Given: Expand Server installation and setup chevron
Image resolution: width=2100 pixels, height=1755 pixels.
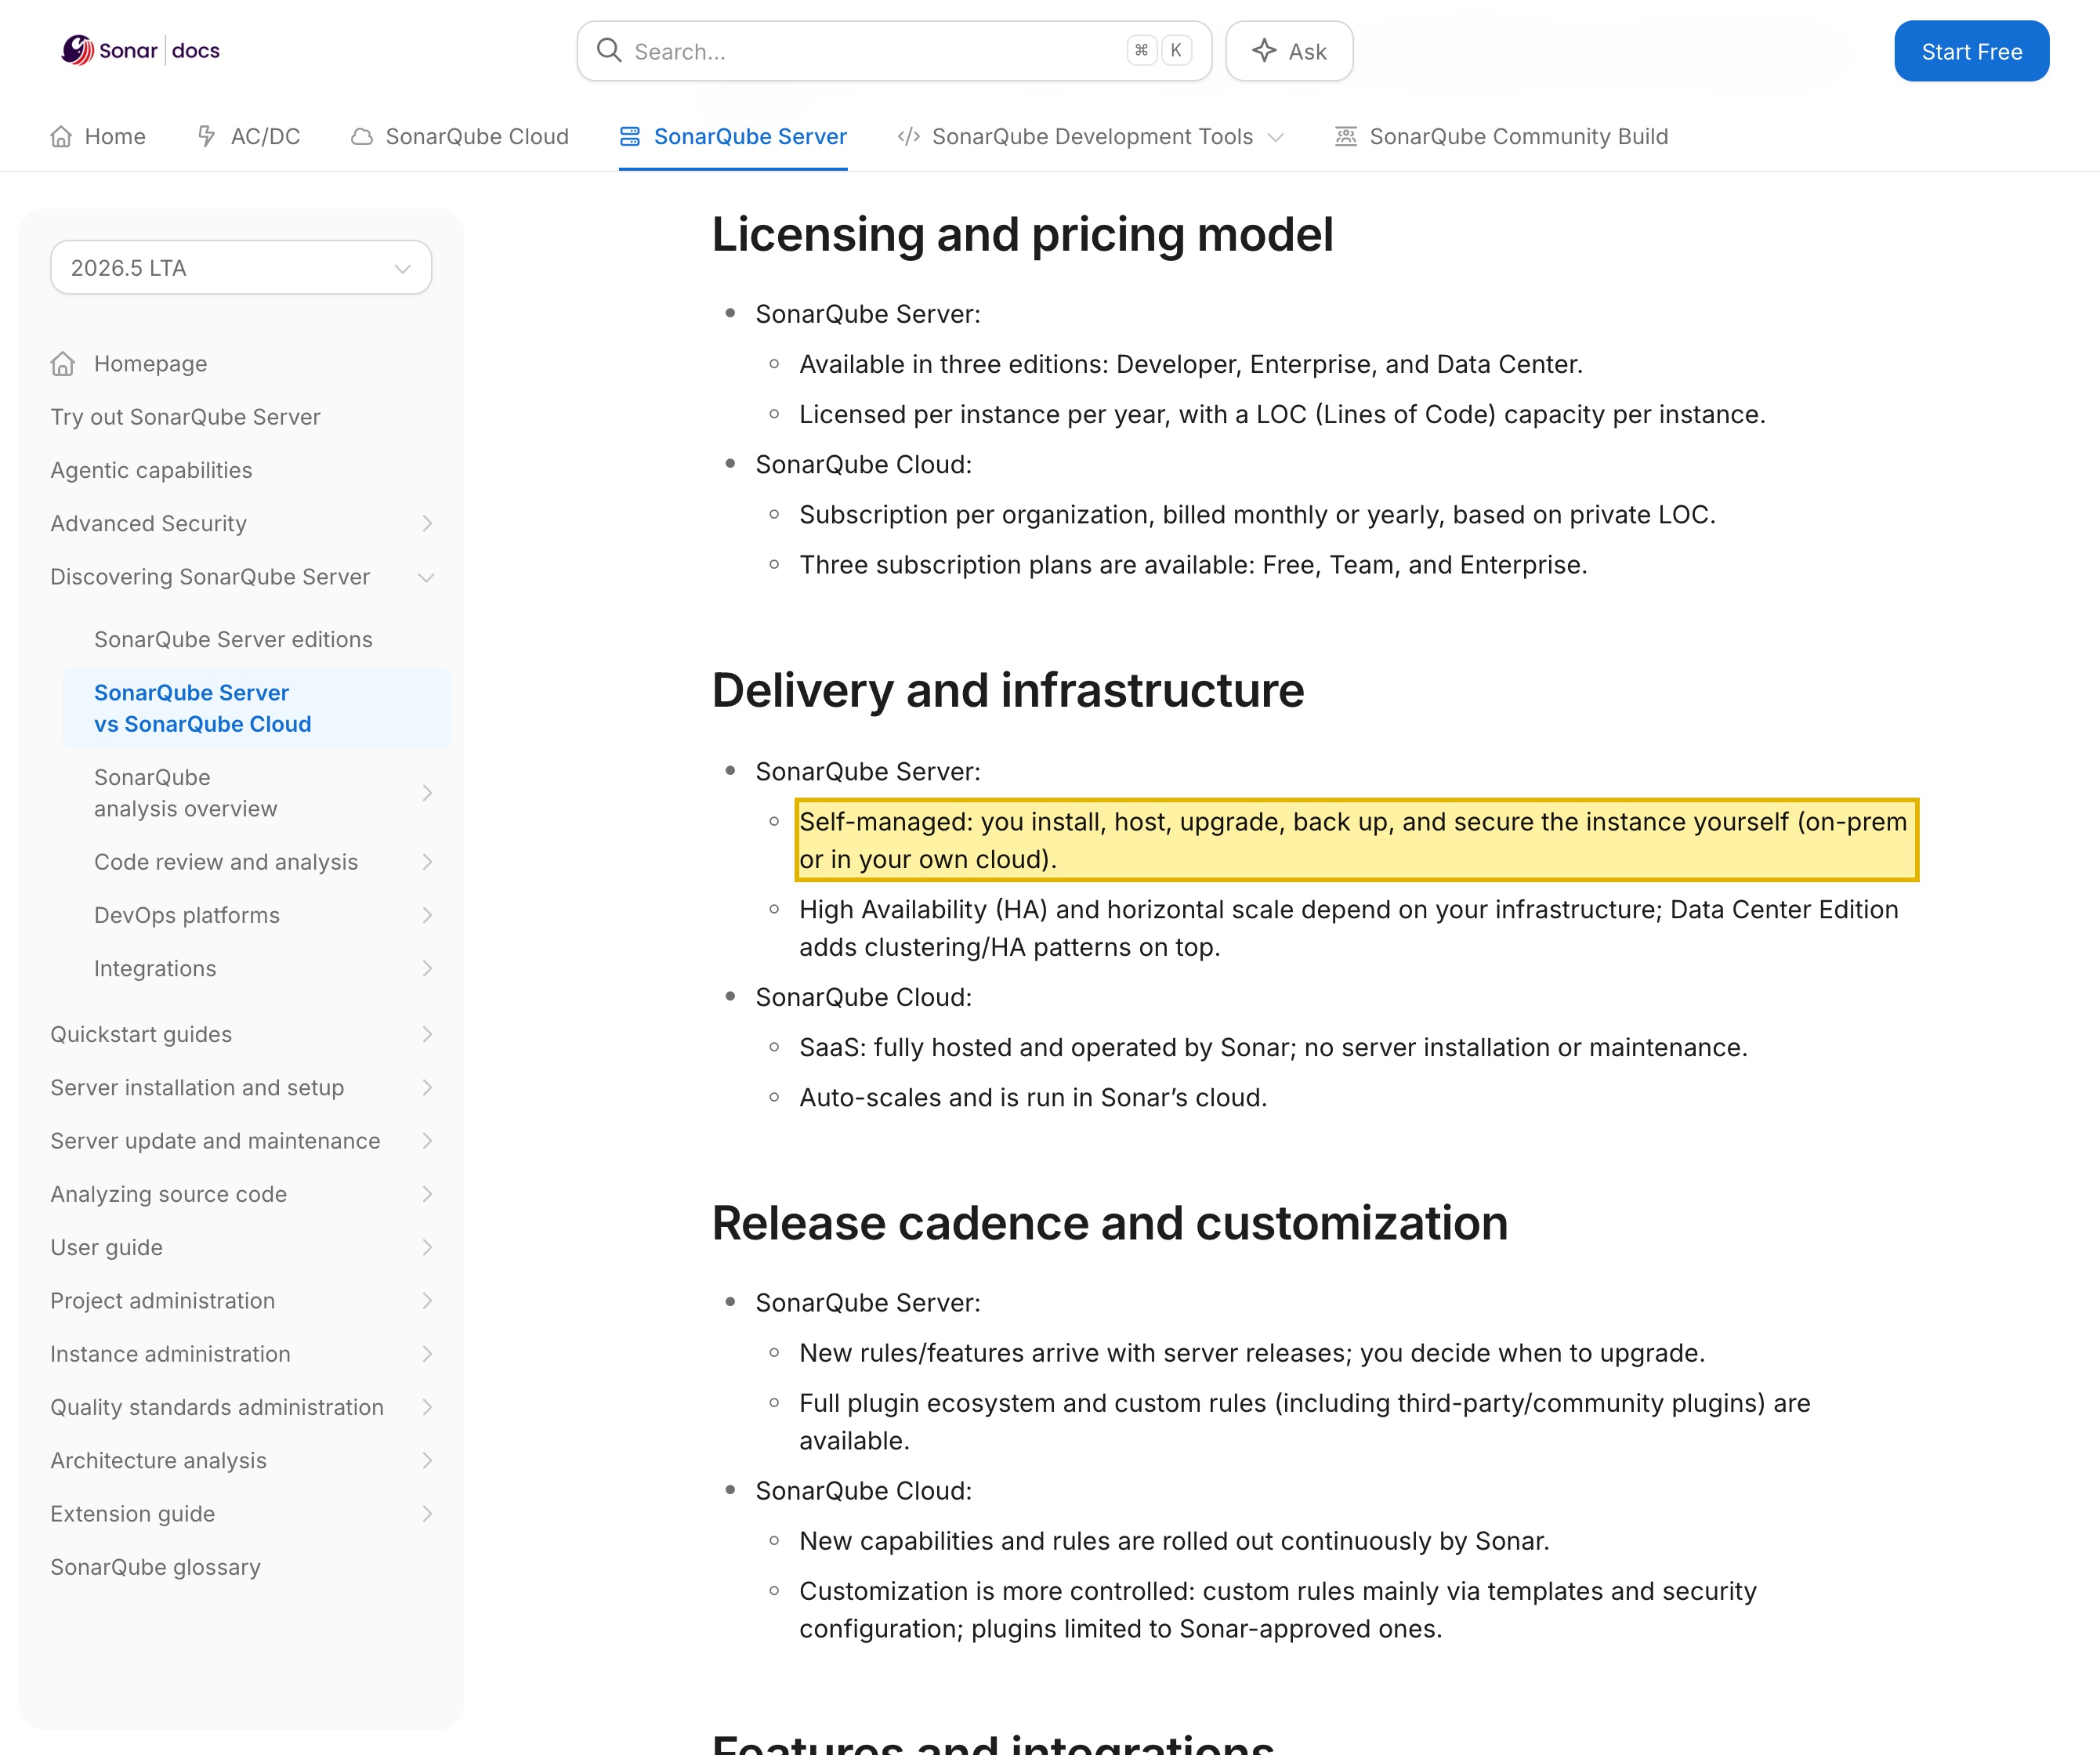Looking at the screenshot, I should (x=427, y=1087).
